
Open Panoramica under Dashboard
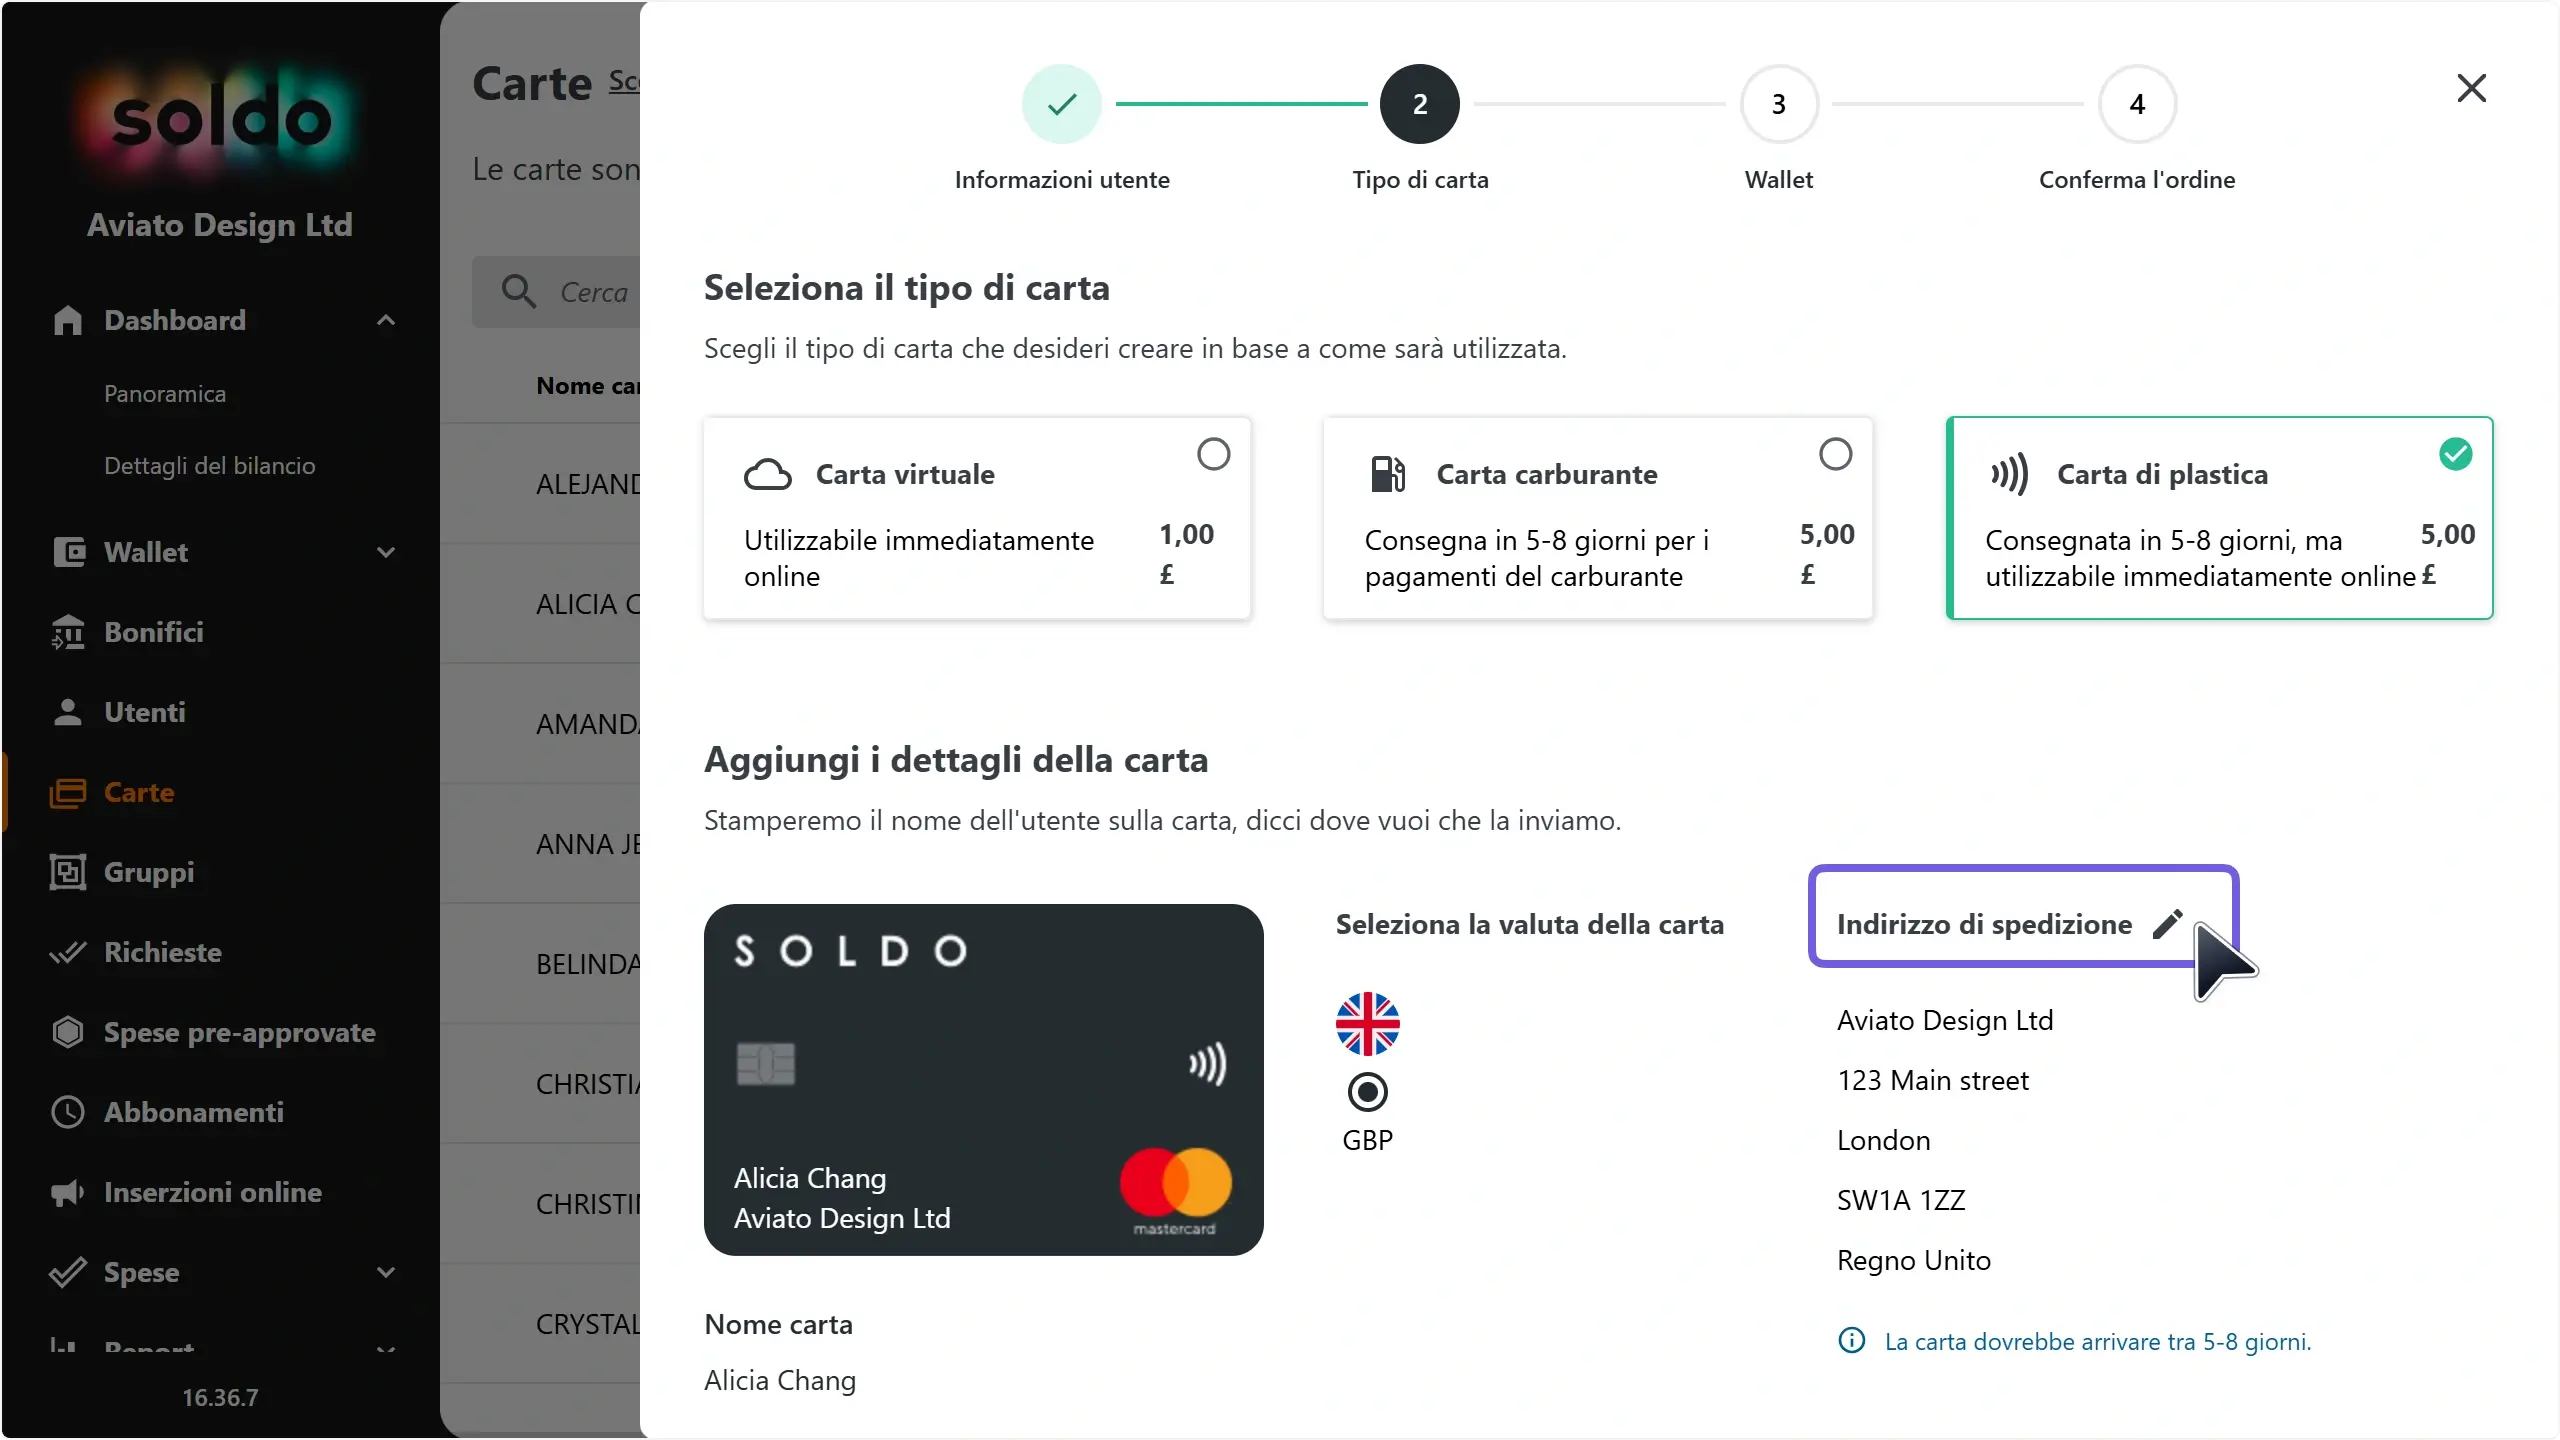point(165,394)
